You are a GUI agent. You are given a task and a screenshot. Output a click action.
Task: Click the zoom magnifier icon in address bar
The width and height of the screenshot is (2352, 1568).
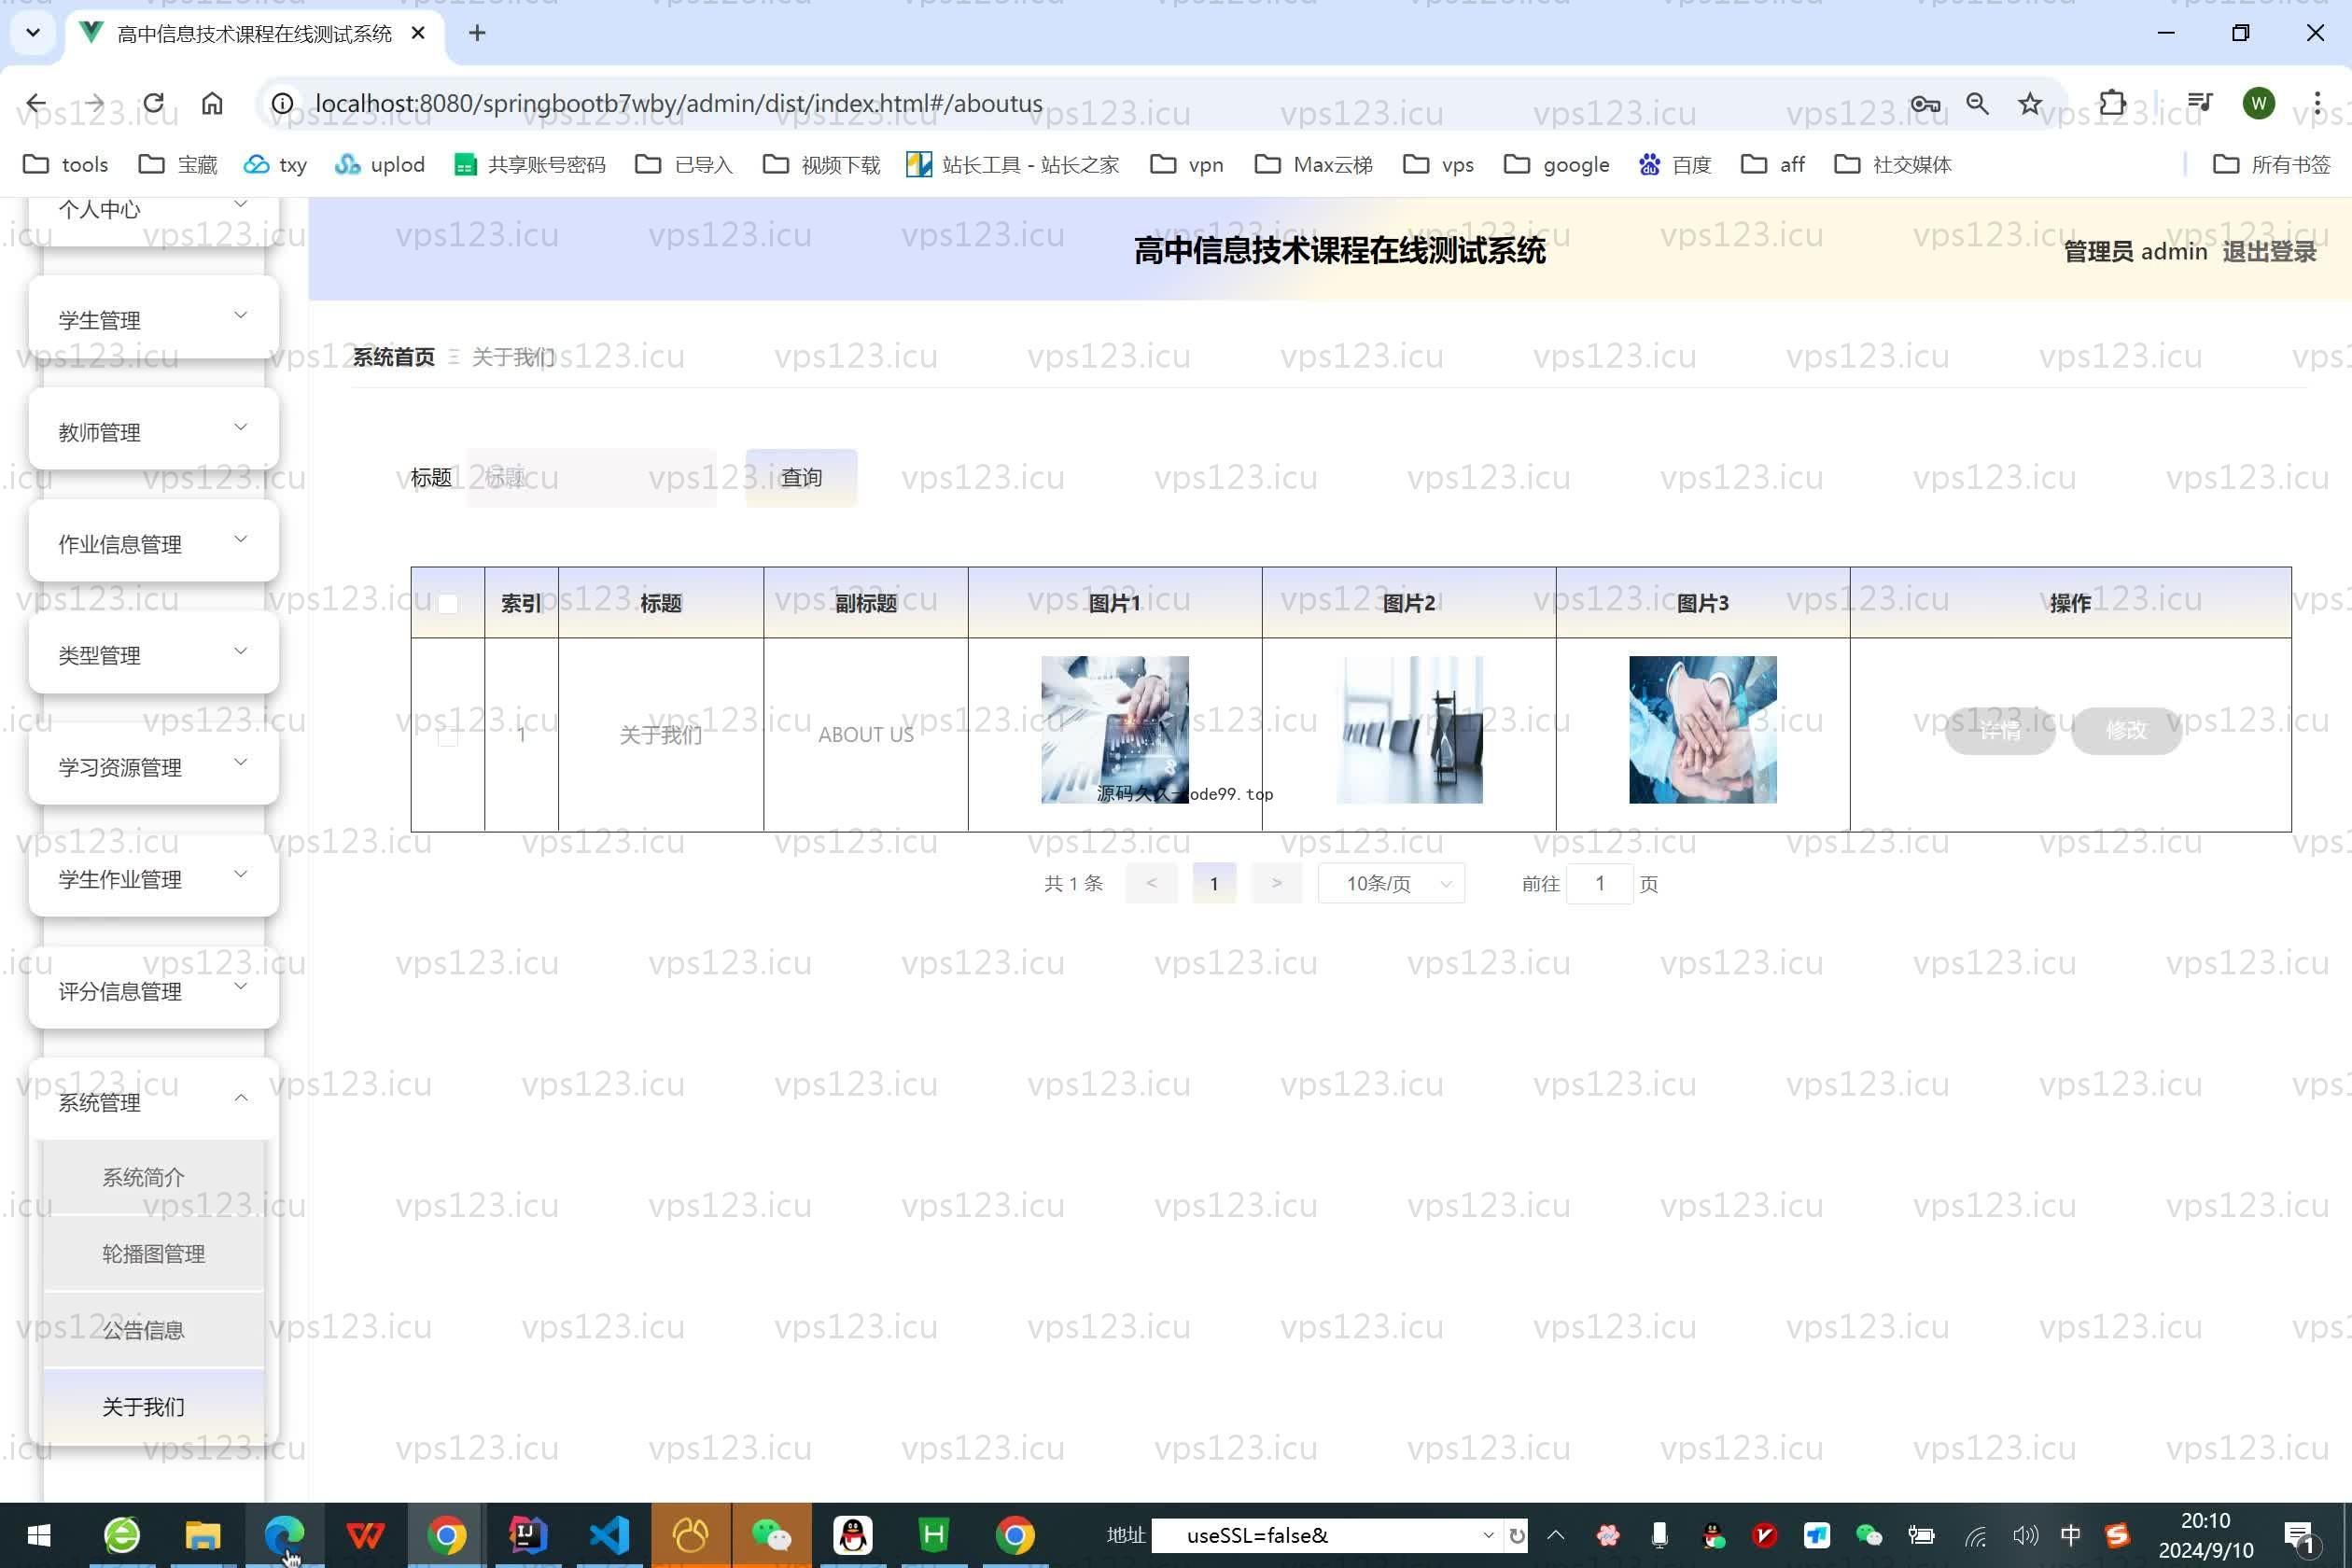pyautogui.click(x=1977, y=103)
